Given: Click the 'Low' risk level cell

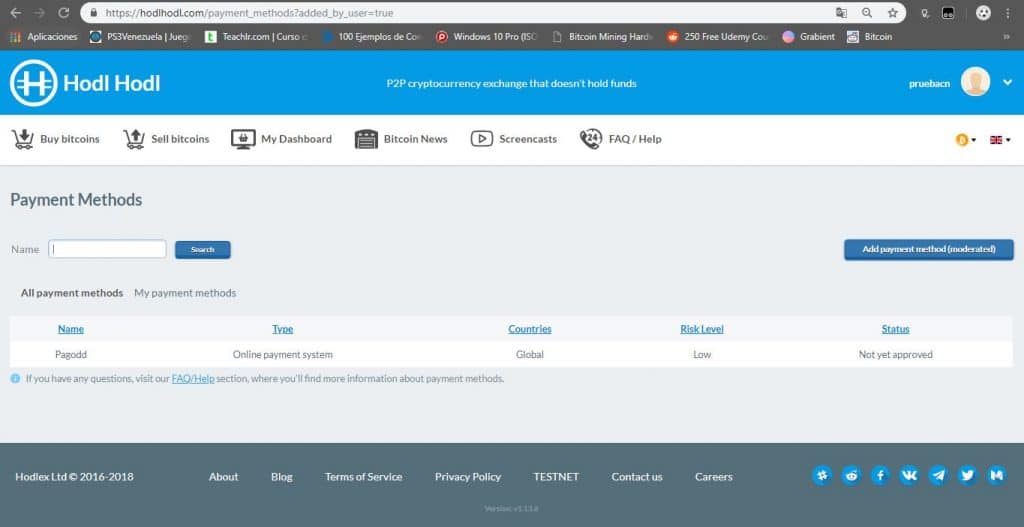Looking at the screenshot, I should pyautogui.click(x=702, y=355).
